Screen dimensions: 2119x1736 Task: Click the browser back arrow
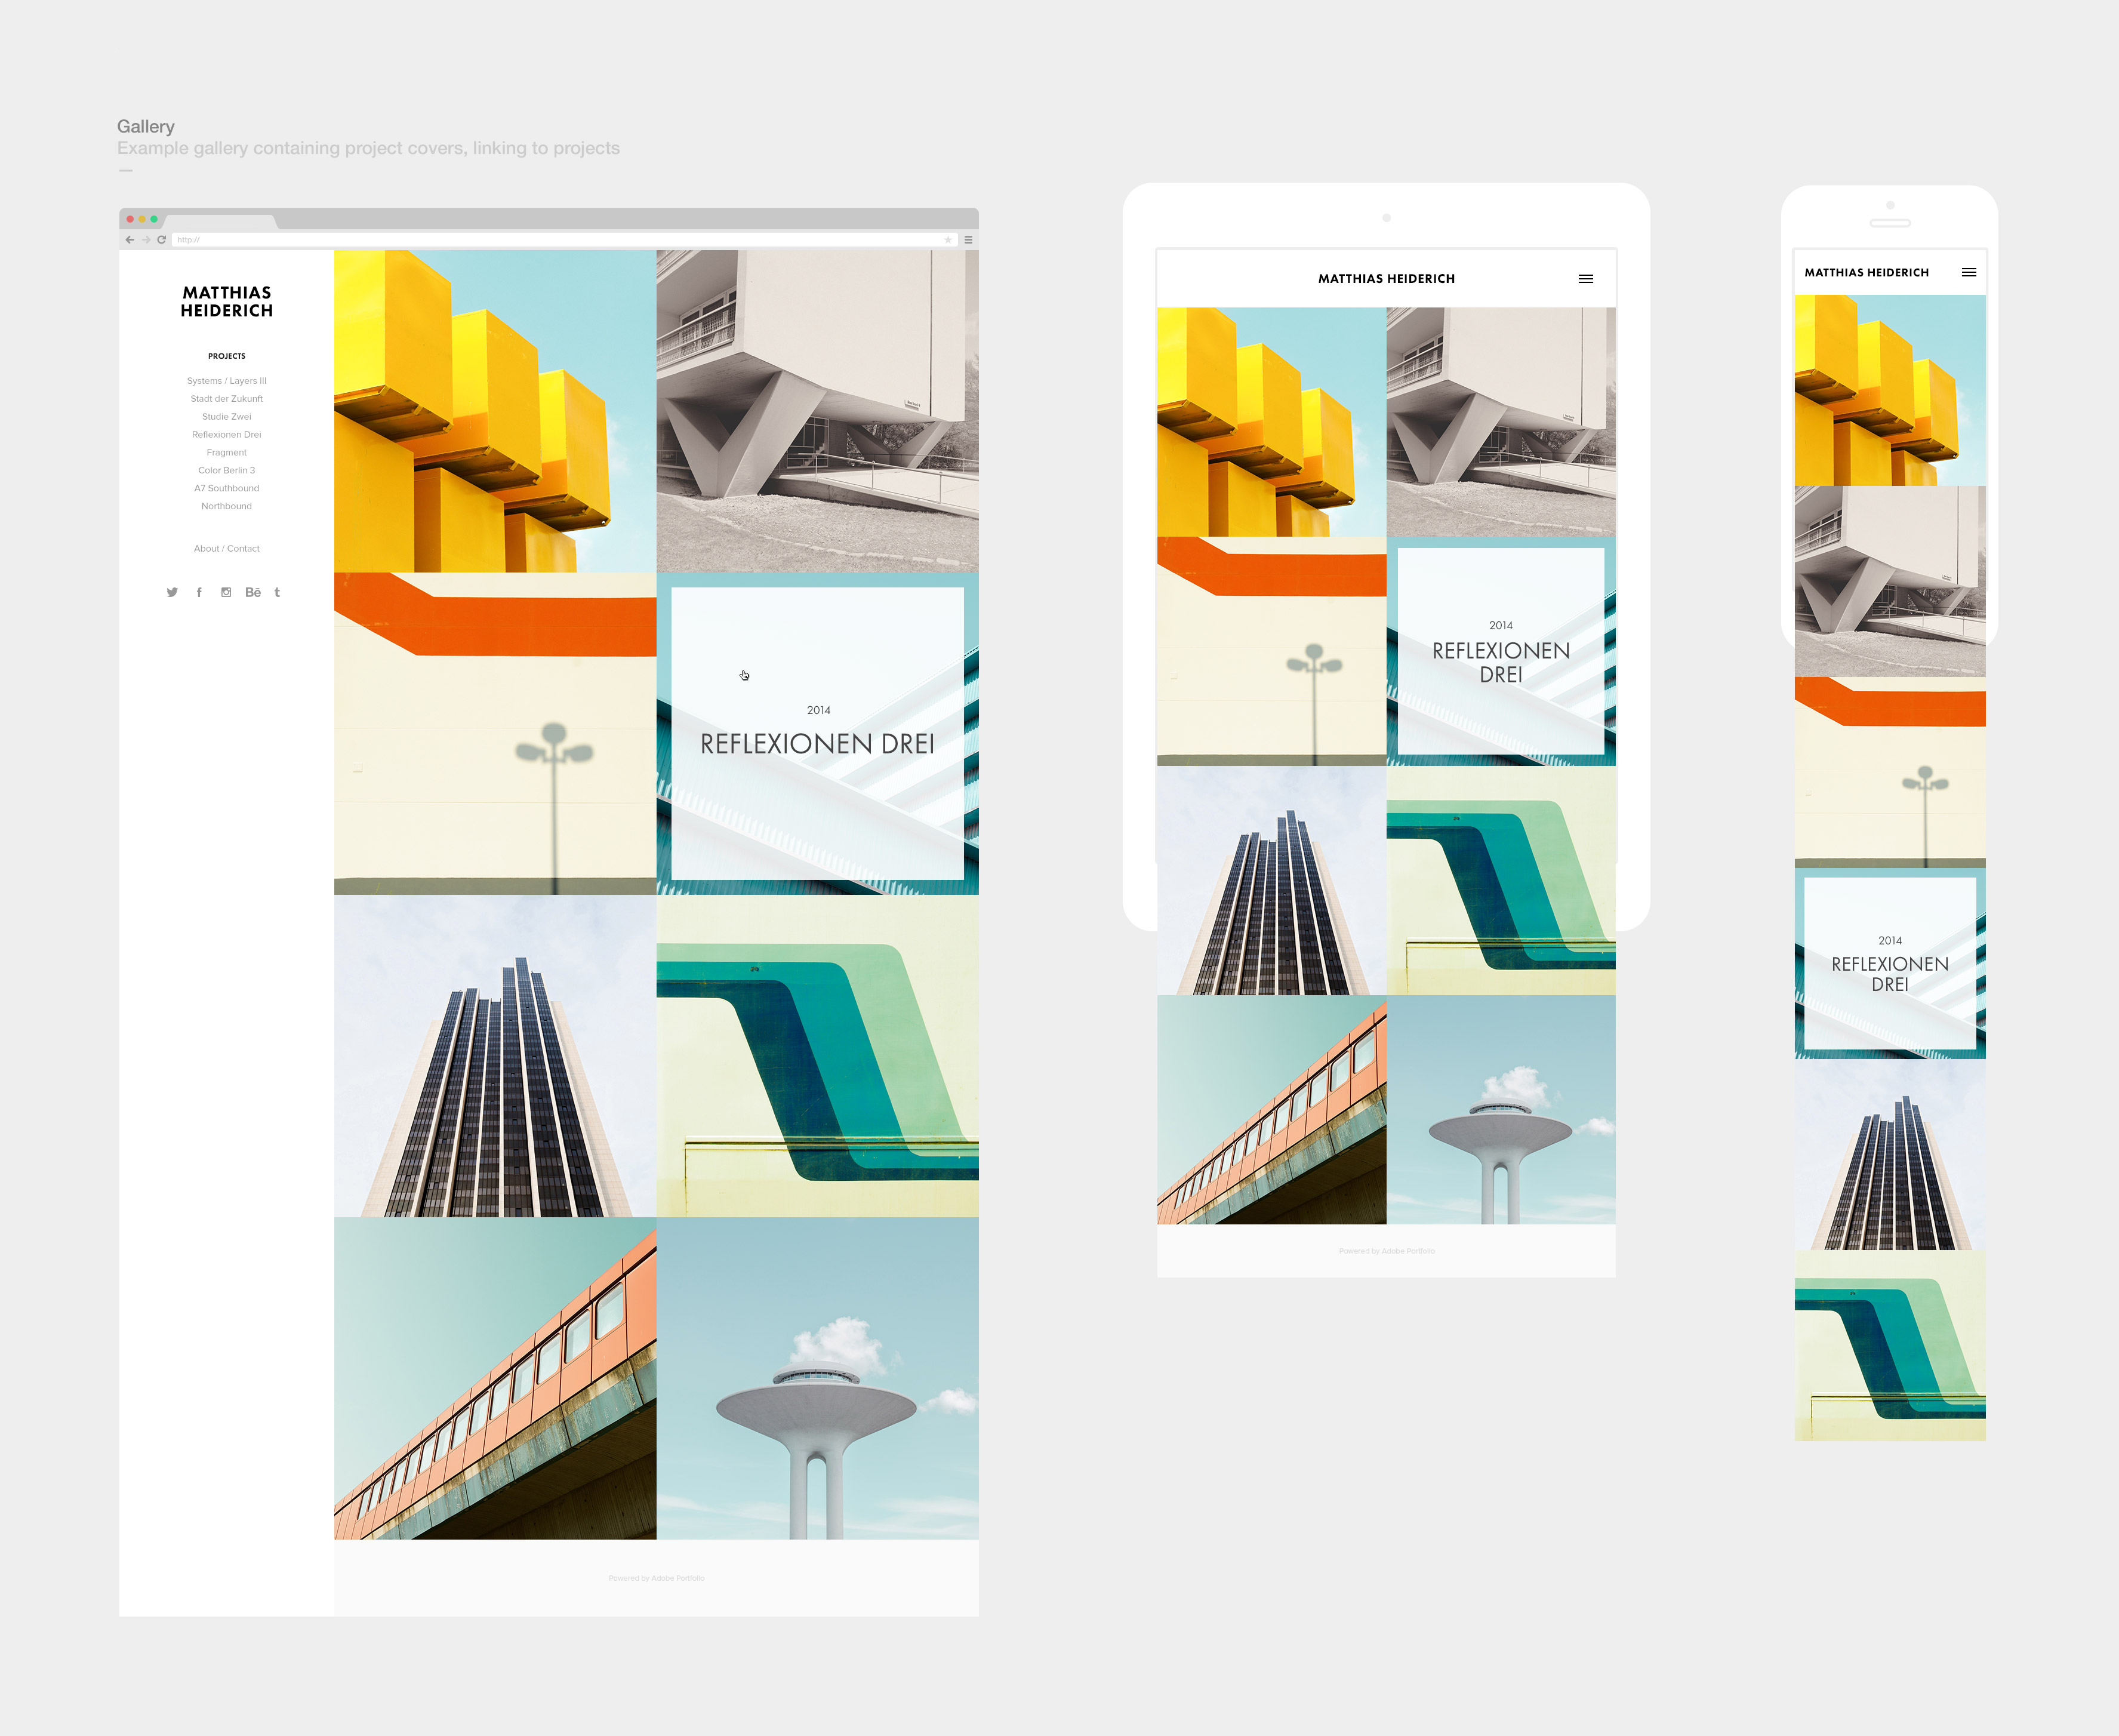[130, 240]
